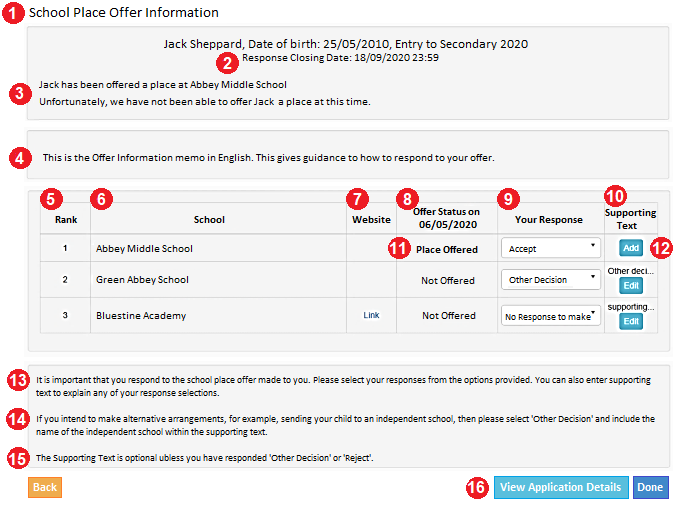Click the red number 1 callout marker
This screenshot has width=676, height=505.
tap(13, 13)
